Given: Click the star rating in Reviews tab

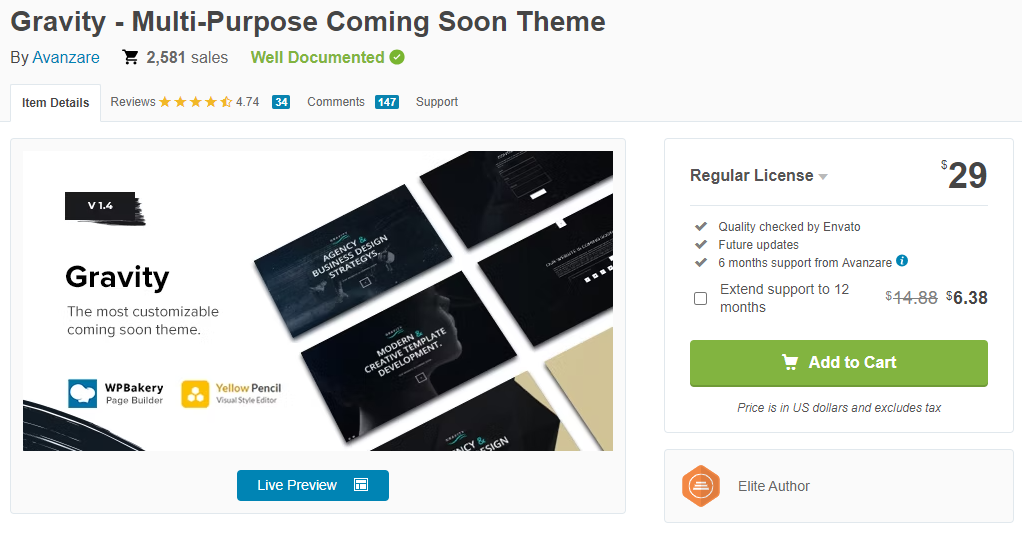Looking at the screenshot, I should coord(196,102).
